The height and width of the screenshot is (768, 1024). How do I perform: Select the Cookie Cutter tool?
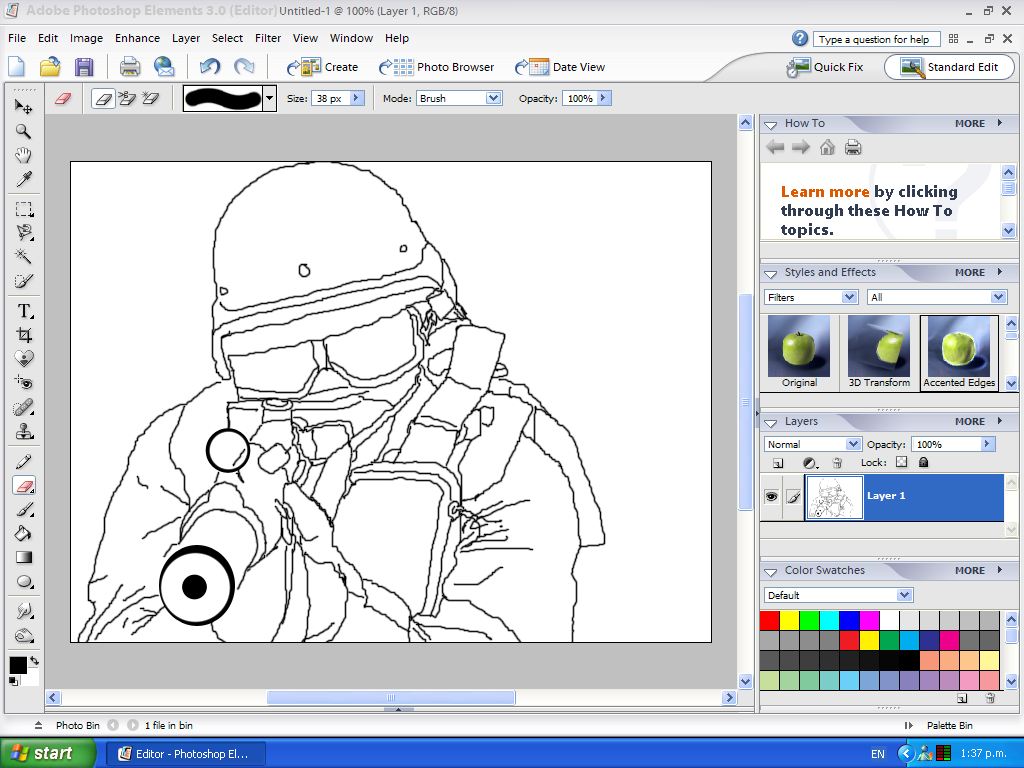click(24, 359)
